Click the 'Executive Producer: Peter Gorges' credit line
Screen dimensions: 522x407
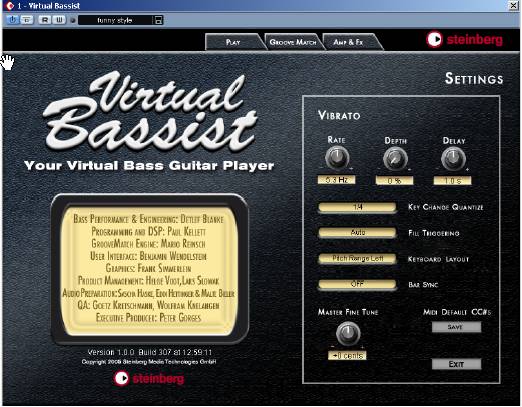pos(149,317)
